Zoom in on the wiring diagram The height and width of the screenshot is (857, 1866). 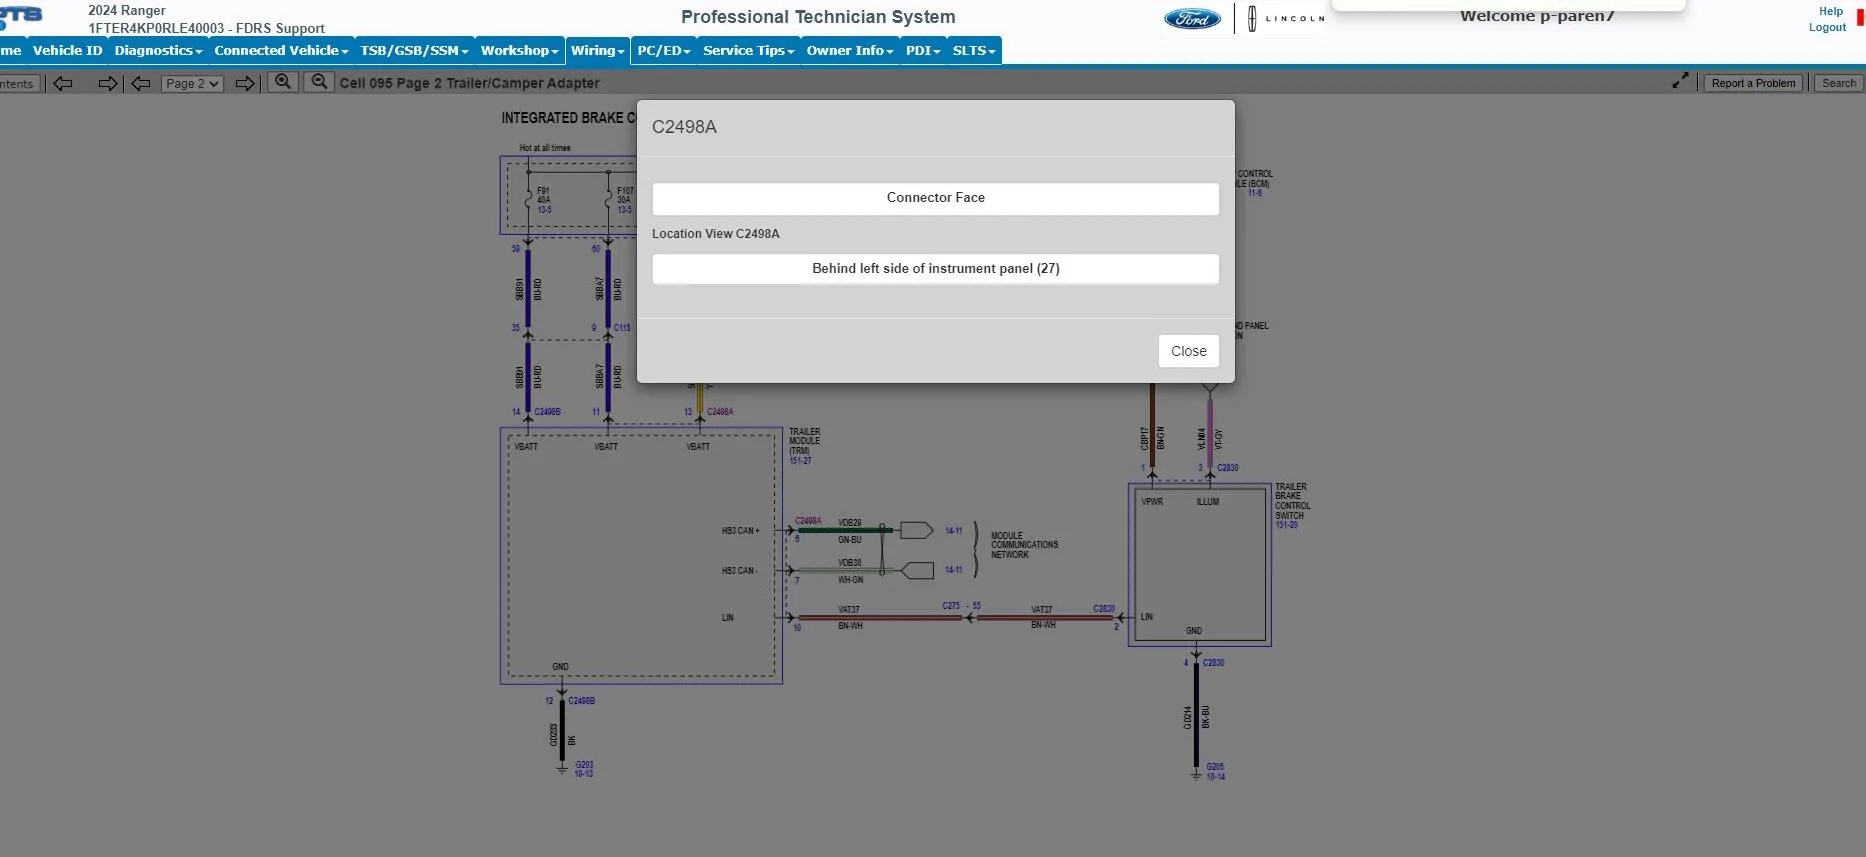click(x=283, y=82)
